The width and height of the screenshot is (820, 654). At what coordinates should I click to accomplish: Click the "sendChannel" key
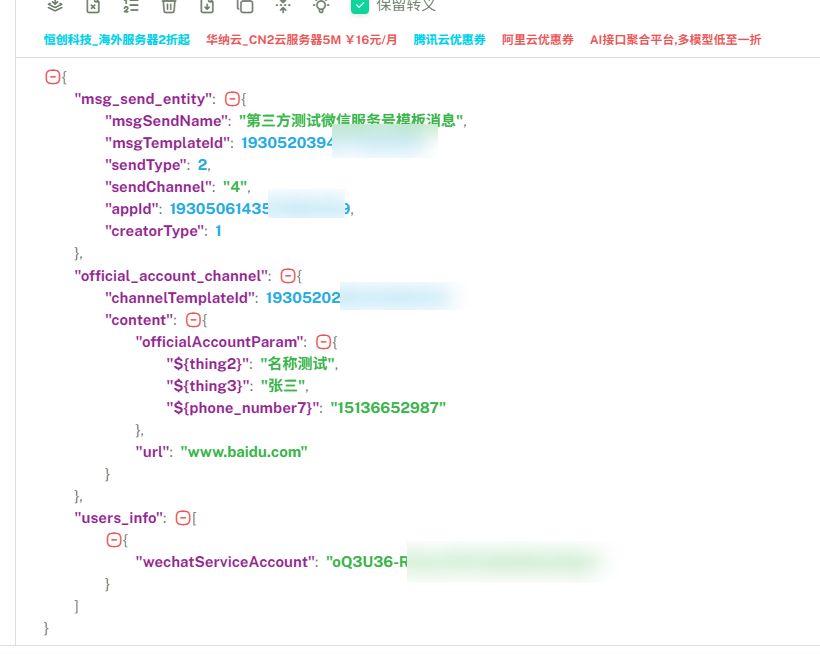click(158, 187)
